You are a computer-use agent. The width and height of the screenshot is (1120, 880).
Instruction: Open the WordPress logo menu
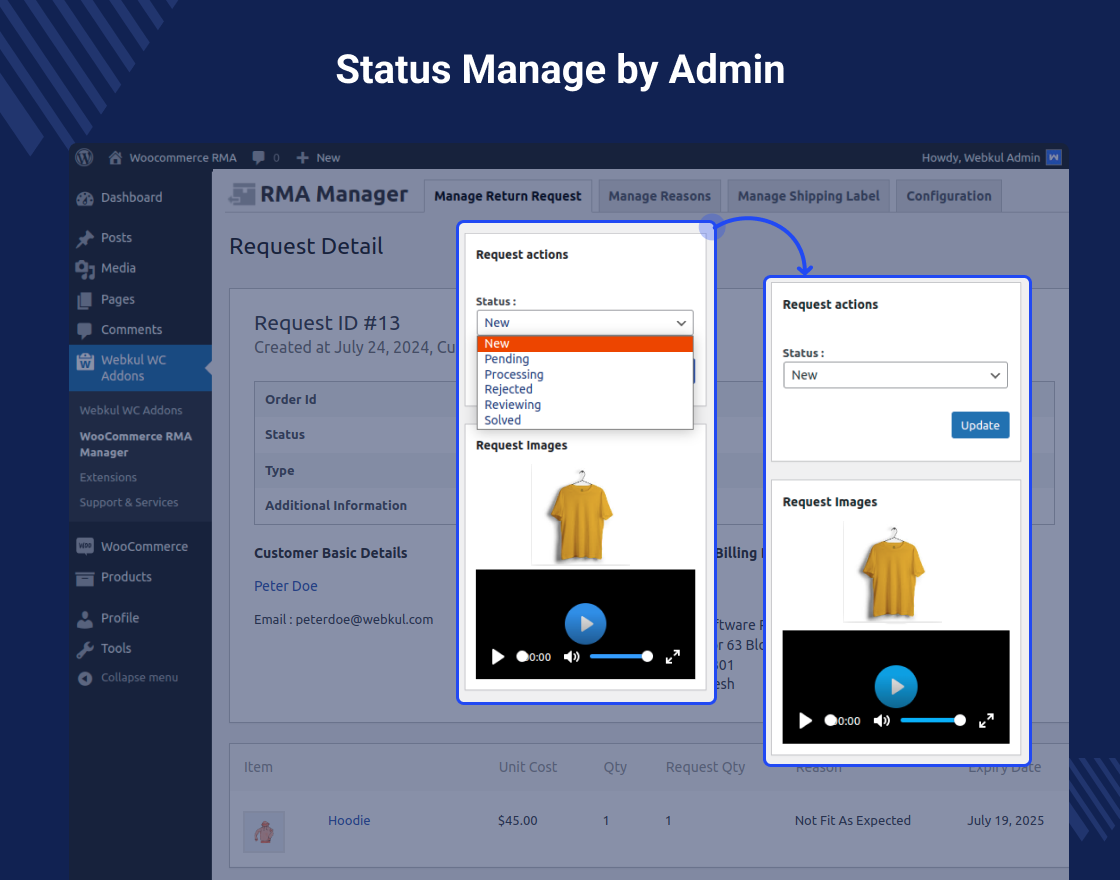coord(84,157)
